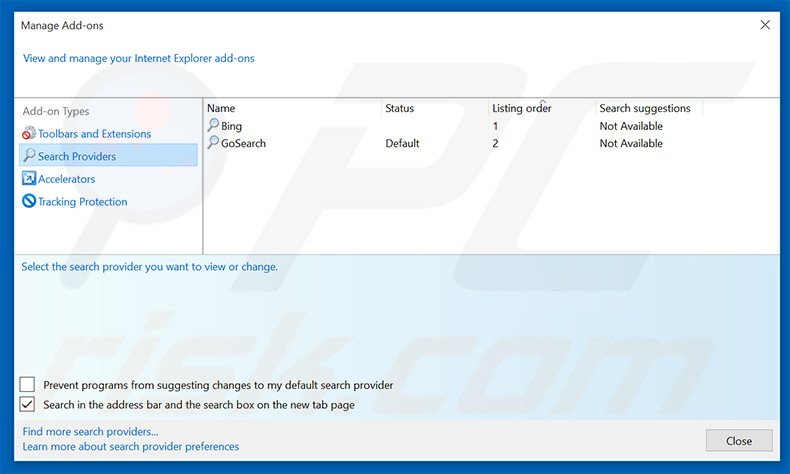This screenshot has height=474, width=790.
Task: Click listing order 1 for Bing
Action: (495, 126)
